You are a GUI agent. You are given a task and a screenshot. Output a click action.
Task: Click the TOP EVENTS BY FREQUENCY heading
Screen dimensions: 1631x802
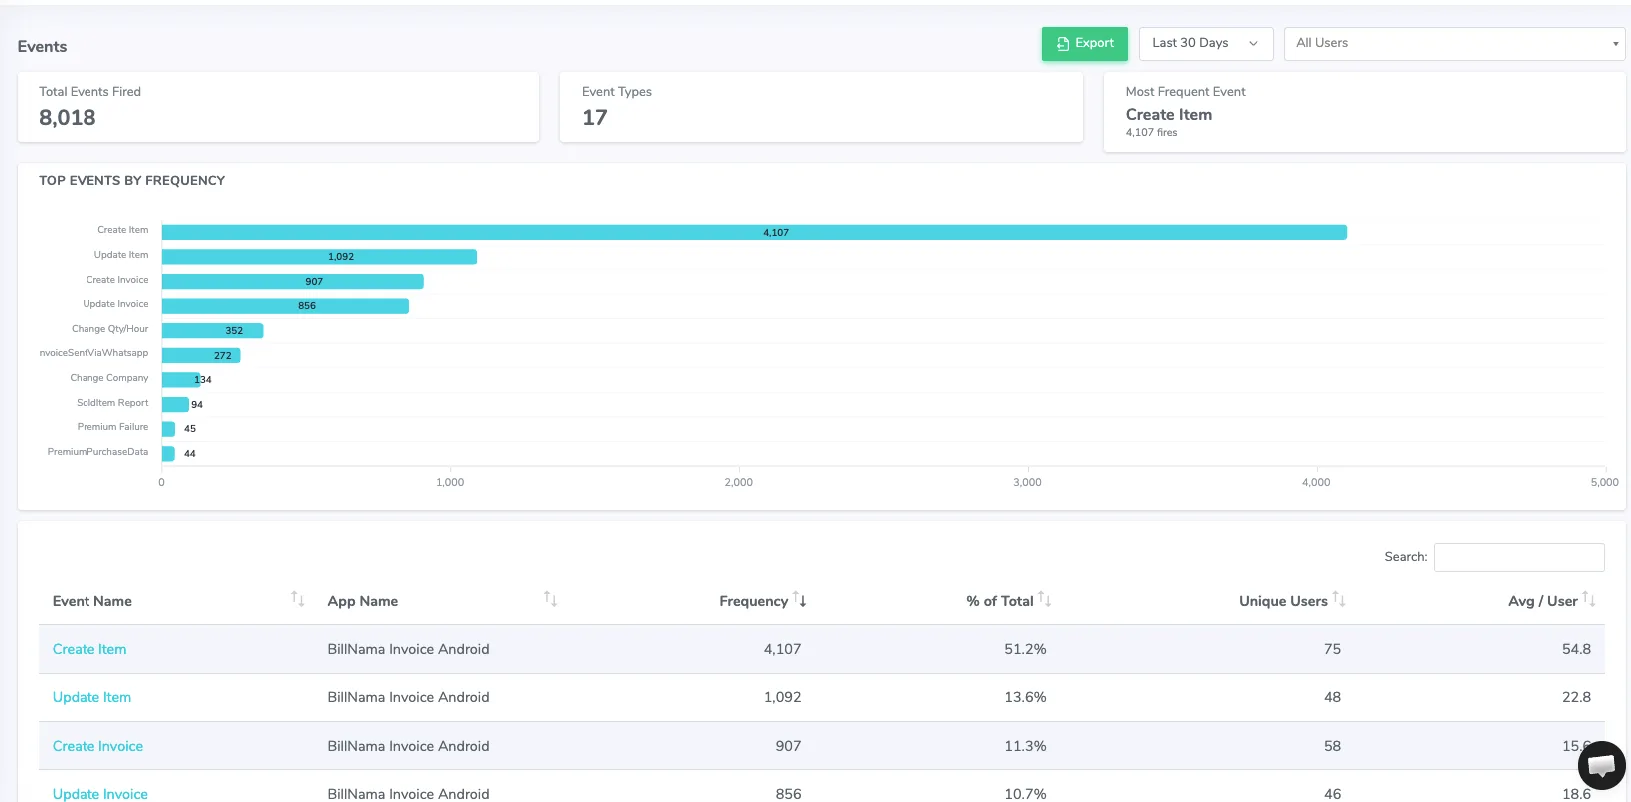pos(132,181)
